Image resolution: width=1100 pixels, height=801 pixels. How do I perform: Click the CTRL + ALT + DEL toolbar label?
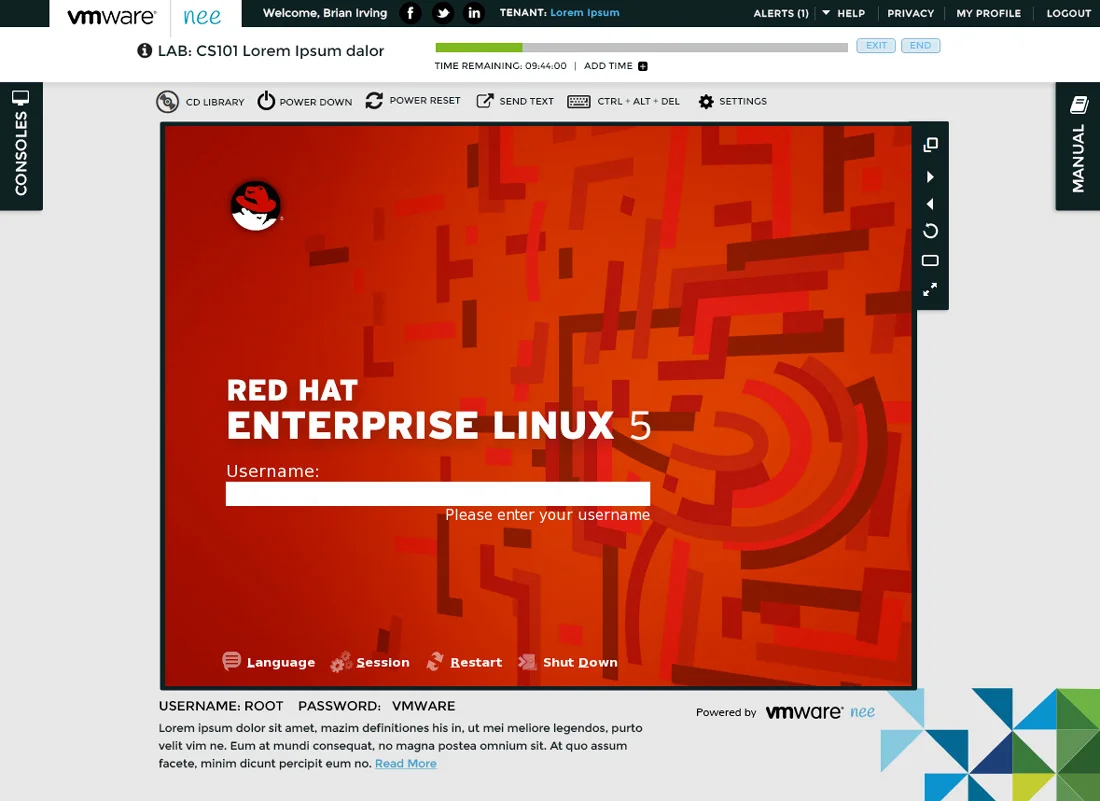[638, 102]
